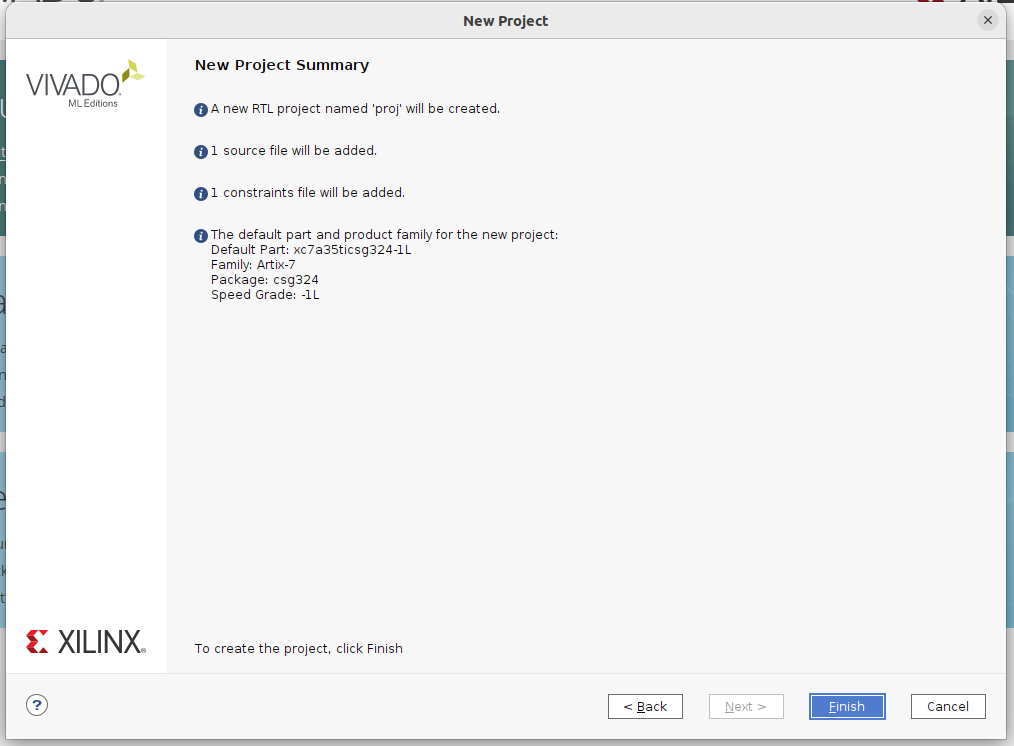This screenshot has height=746, width=1014.
Task: Click the New Project title bar
Action: coord(506,21)
